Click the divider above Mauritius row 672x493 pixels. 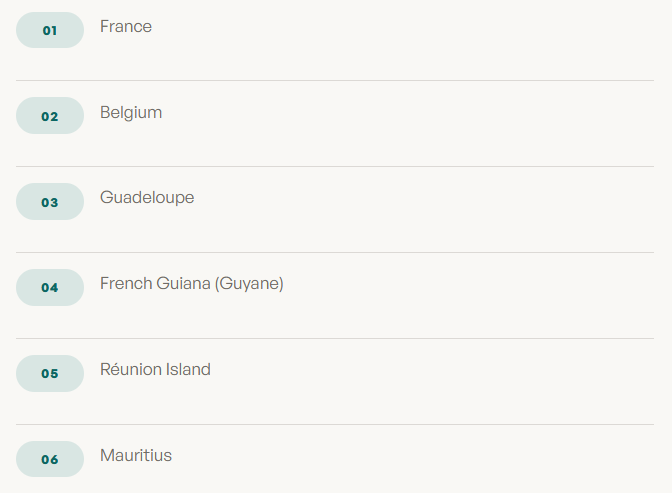335,424
